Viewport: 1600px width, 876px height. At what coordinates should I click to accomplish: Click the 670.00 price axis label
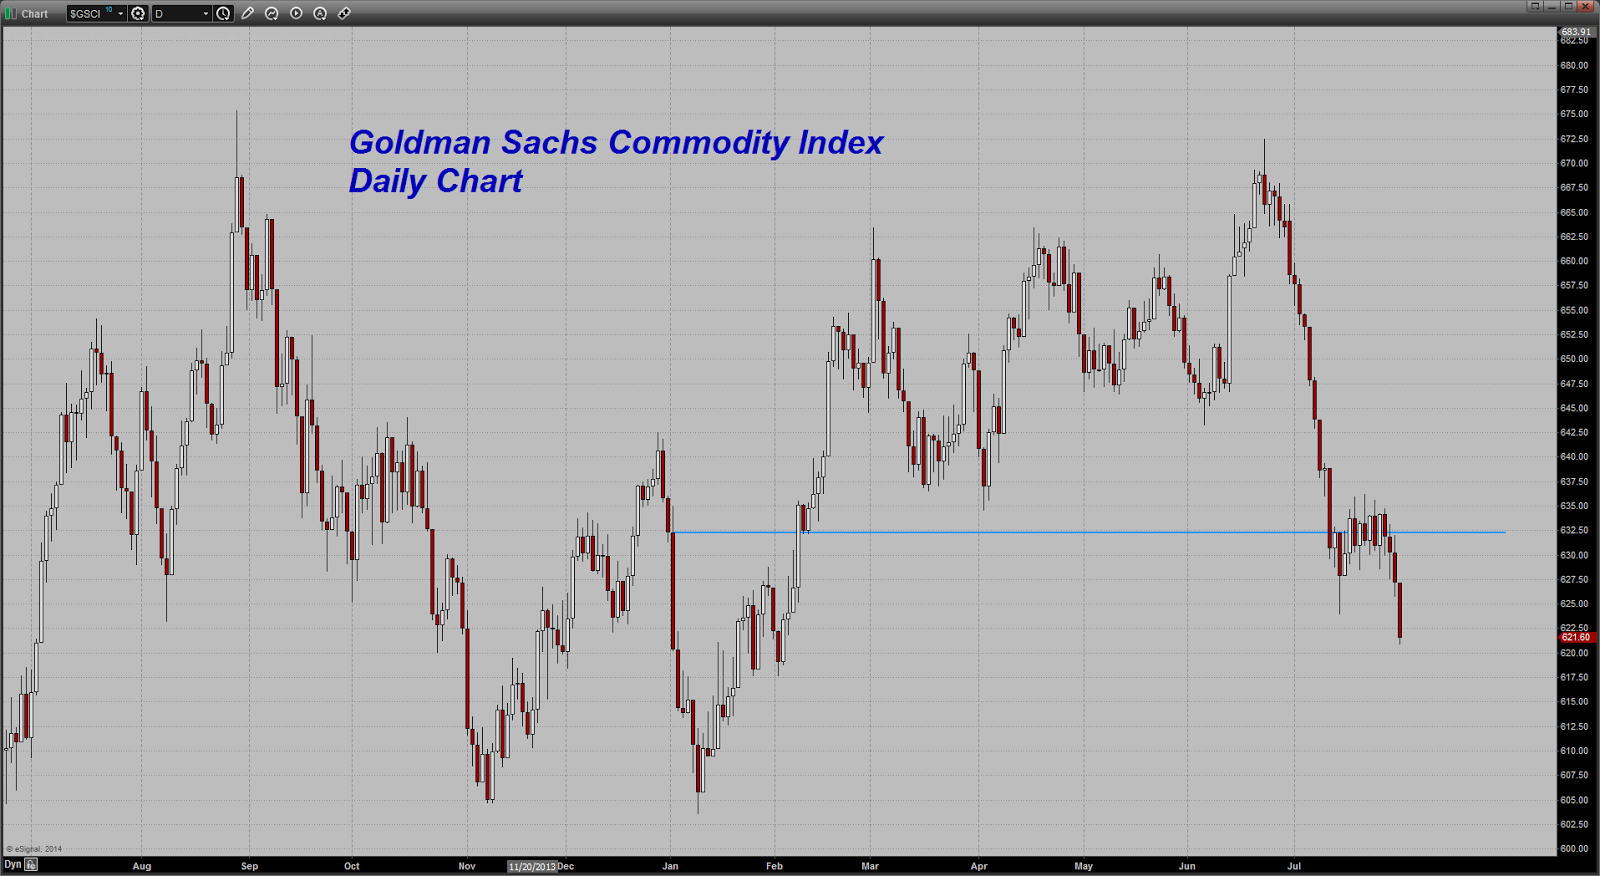[x=1574, y=163]
